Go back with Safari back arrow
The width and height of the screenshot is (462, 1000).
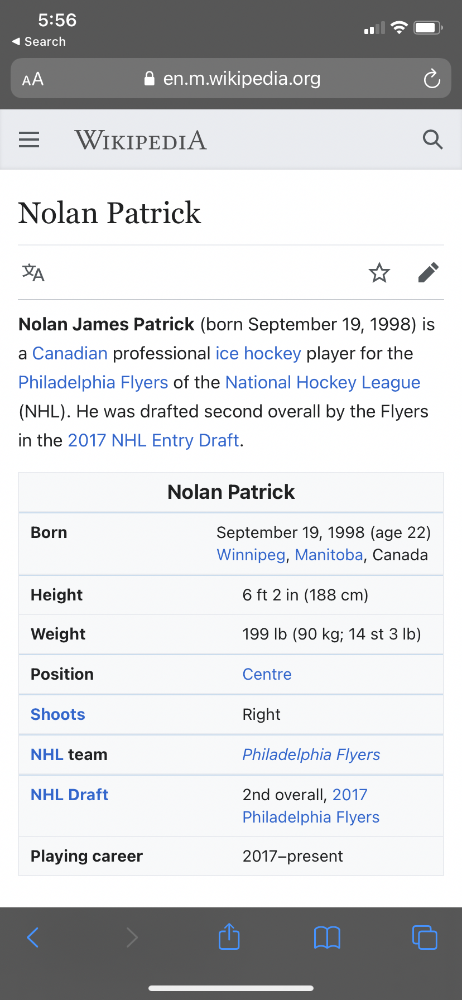(x=33, y=938)
